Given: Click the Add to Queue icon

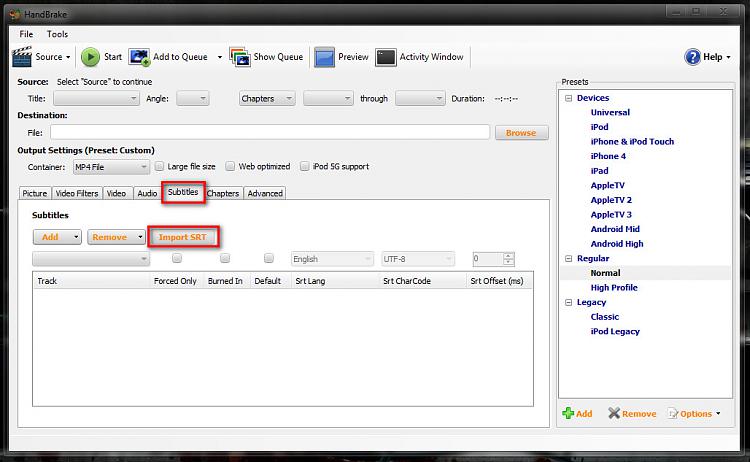Looking at the screenshot, I should (139, 57).
